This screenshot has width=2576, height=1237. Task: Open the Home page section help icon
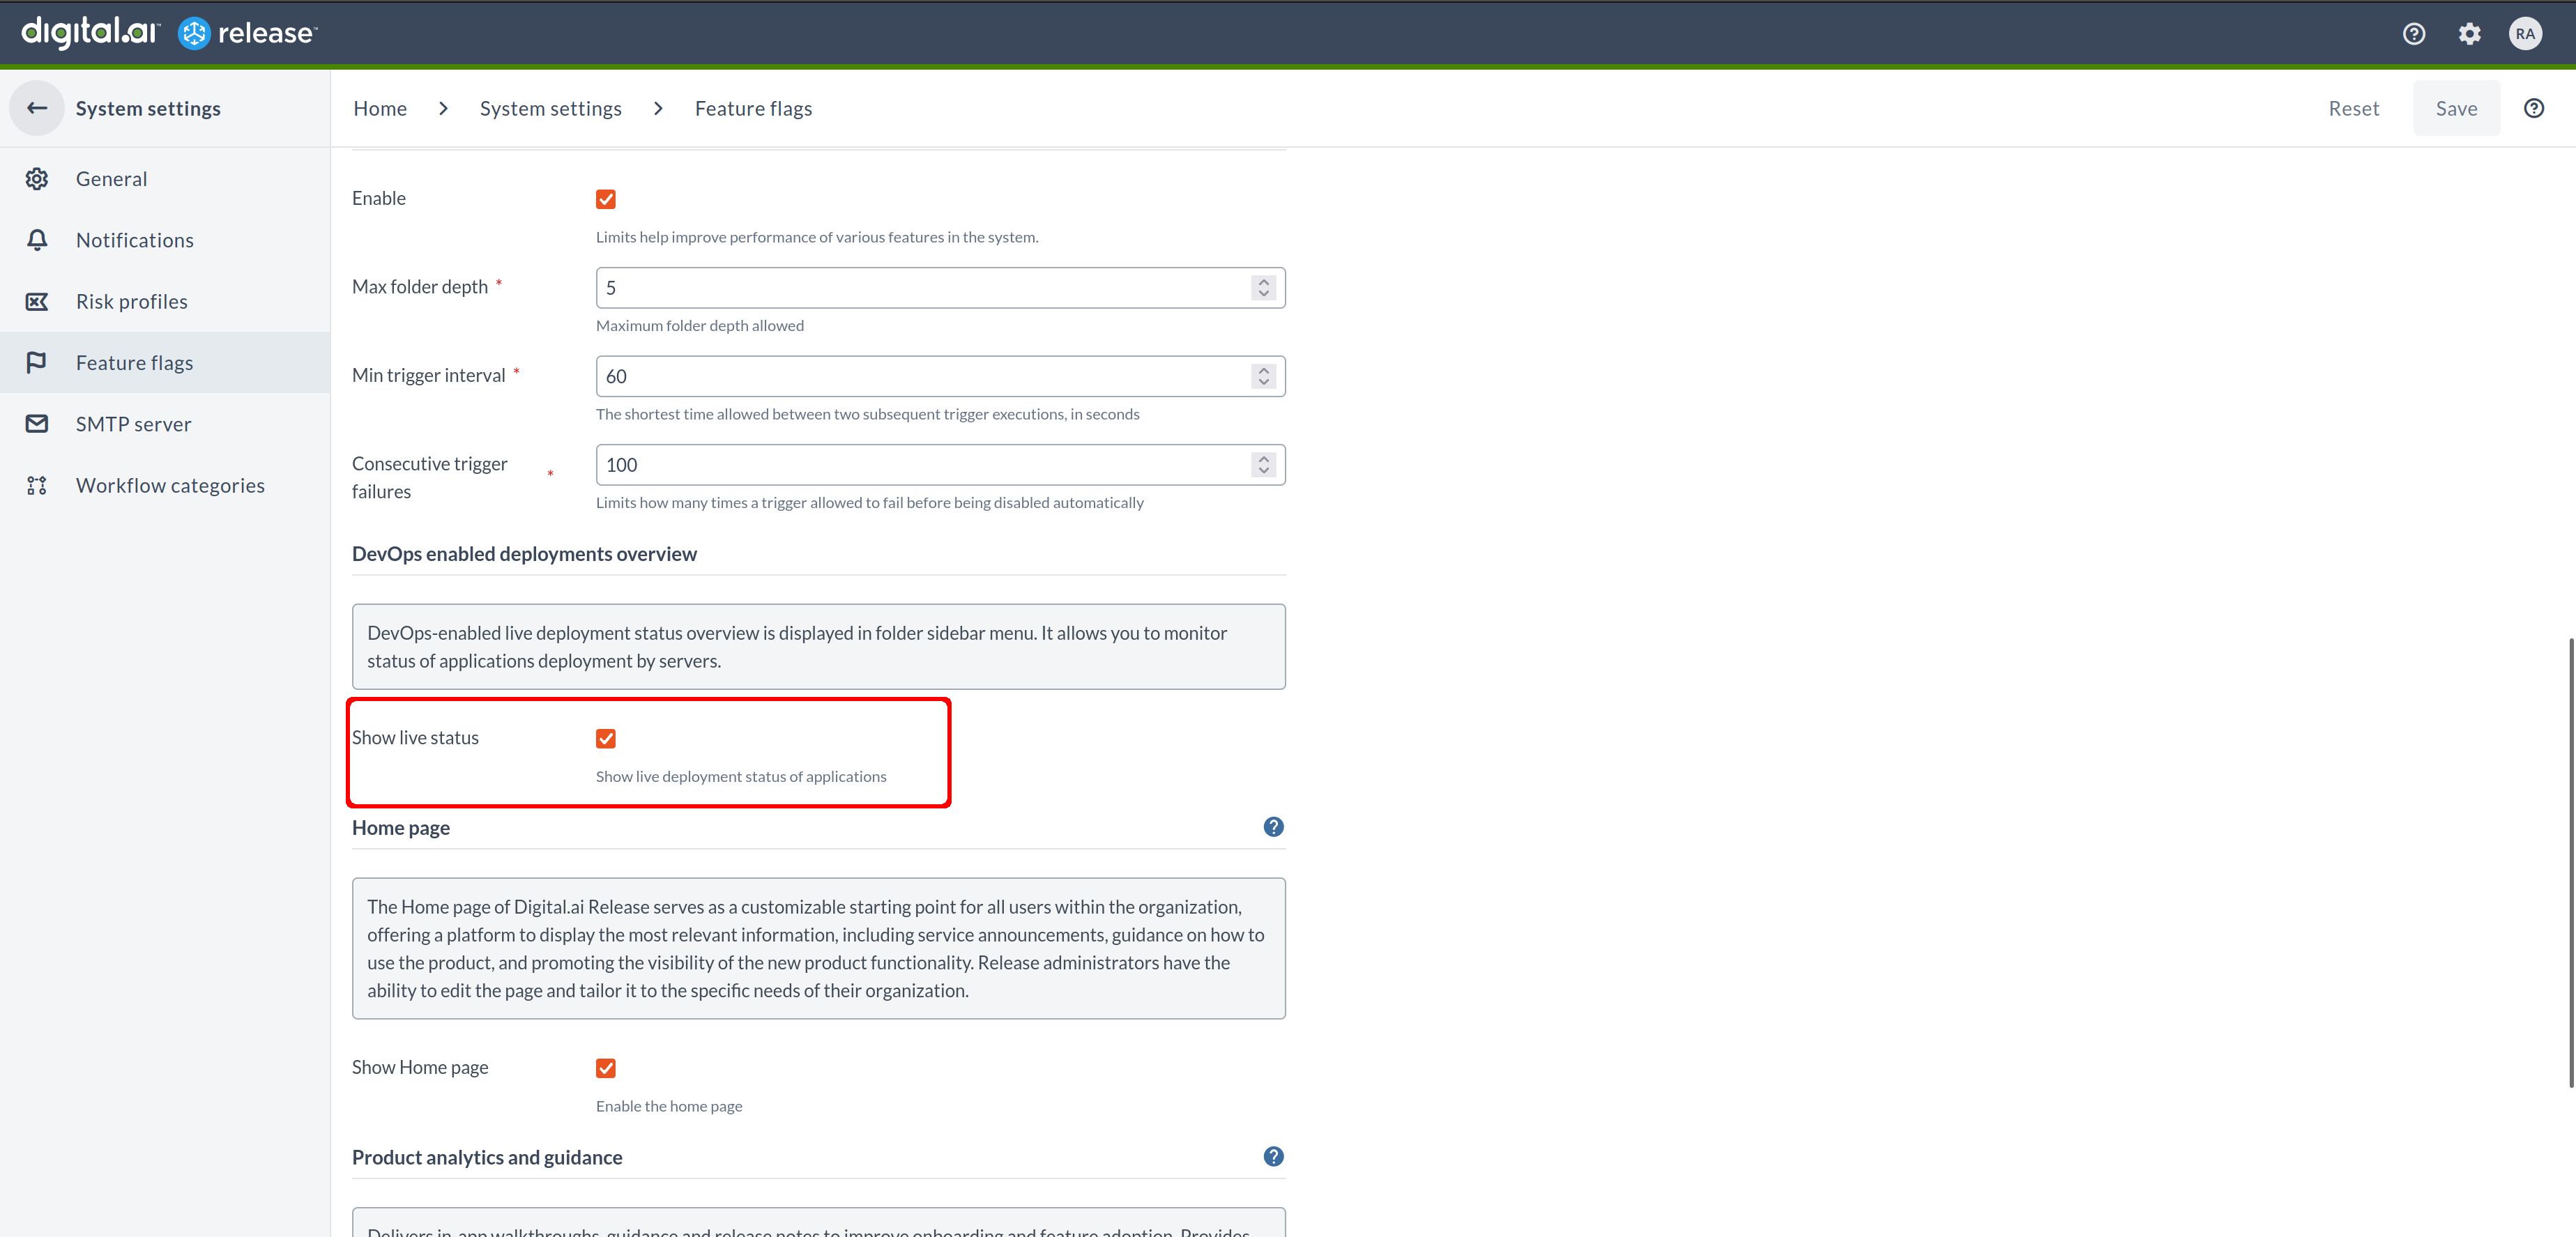pyautogui.click(x=1273, y=827)
